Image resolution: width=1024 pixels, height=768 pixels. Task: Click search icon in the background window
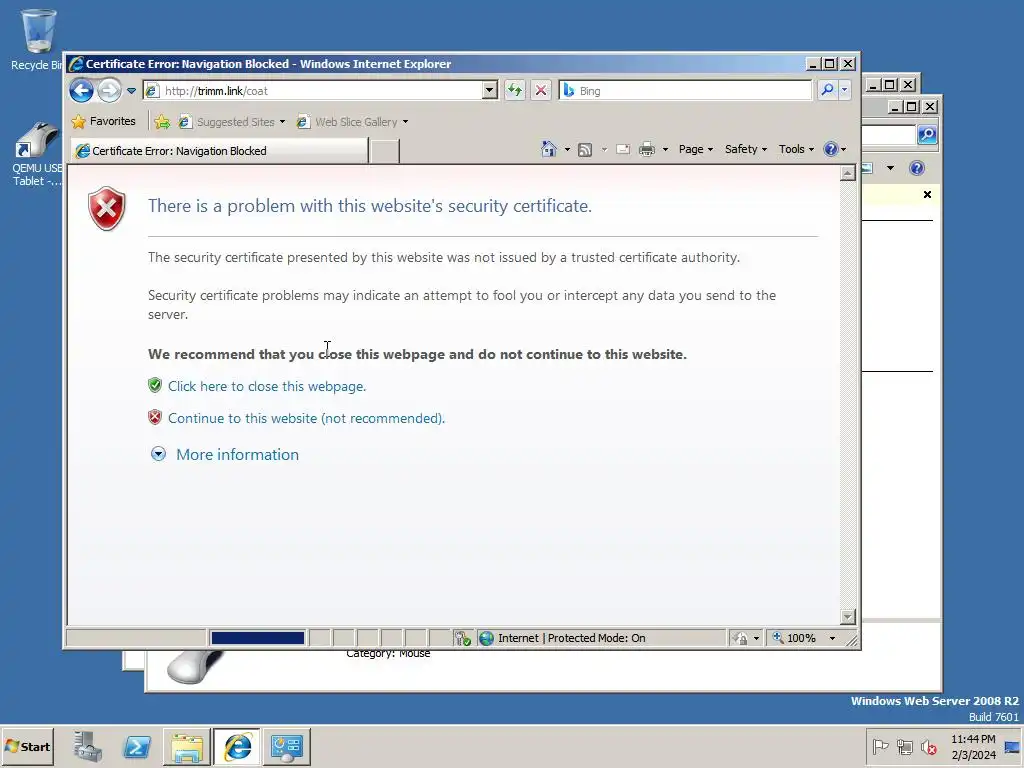[x=927, y=135]
